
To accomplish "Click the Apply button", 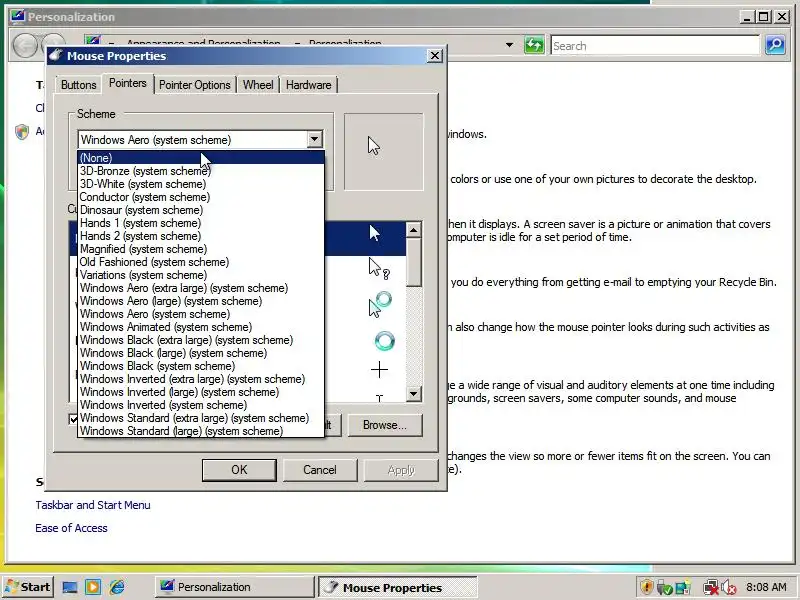I will click(401, 470).
